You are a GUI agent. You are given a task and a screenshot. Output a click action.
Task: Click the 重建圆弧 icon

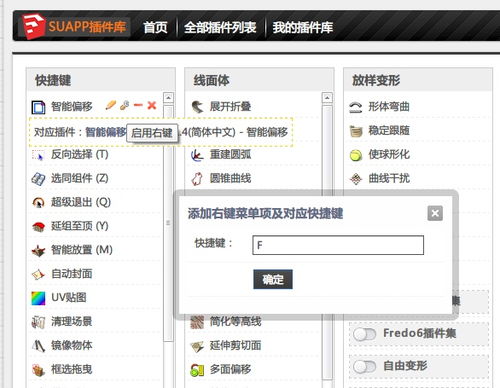pyautogui.click(x=197, y=155)
